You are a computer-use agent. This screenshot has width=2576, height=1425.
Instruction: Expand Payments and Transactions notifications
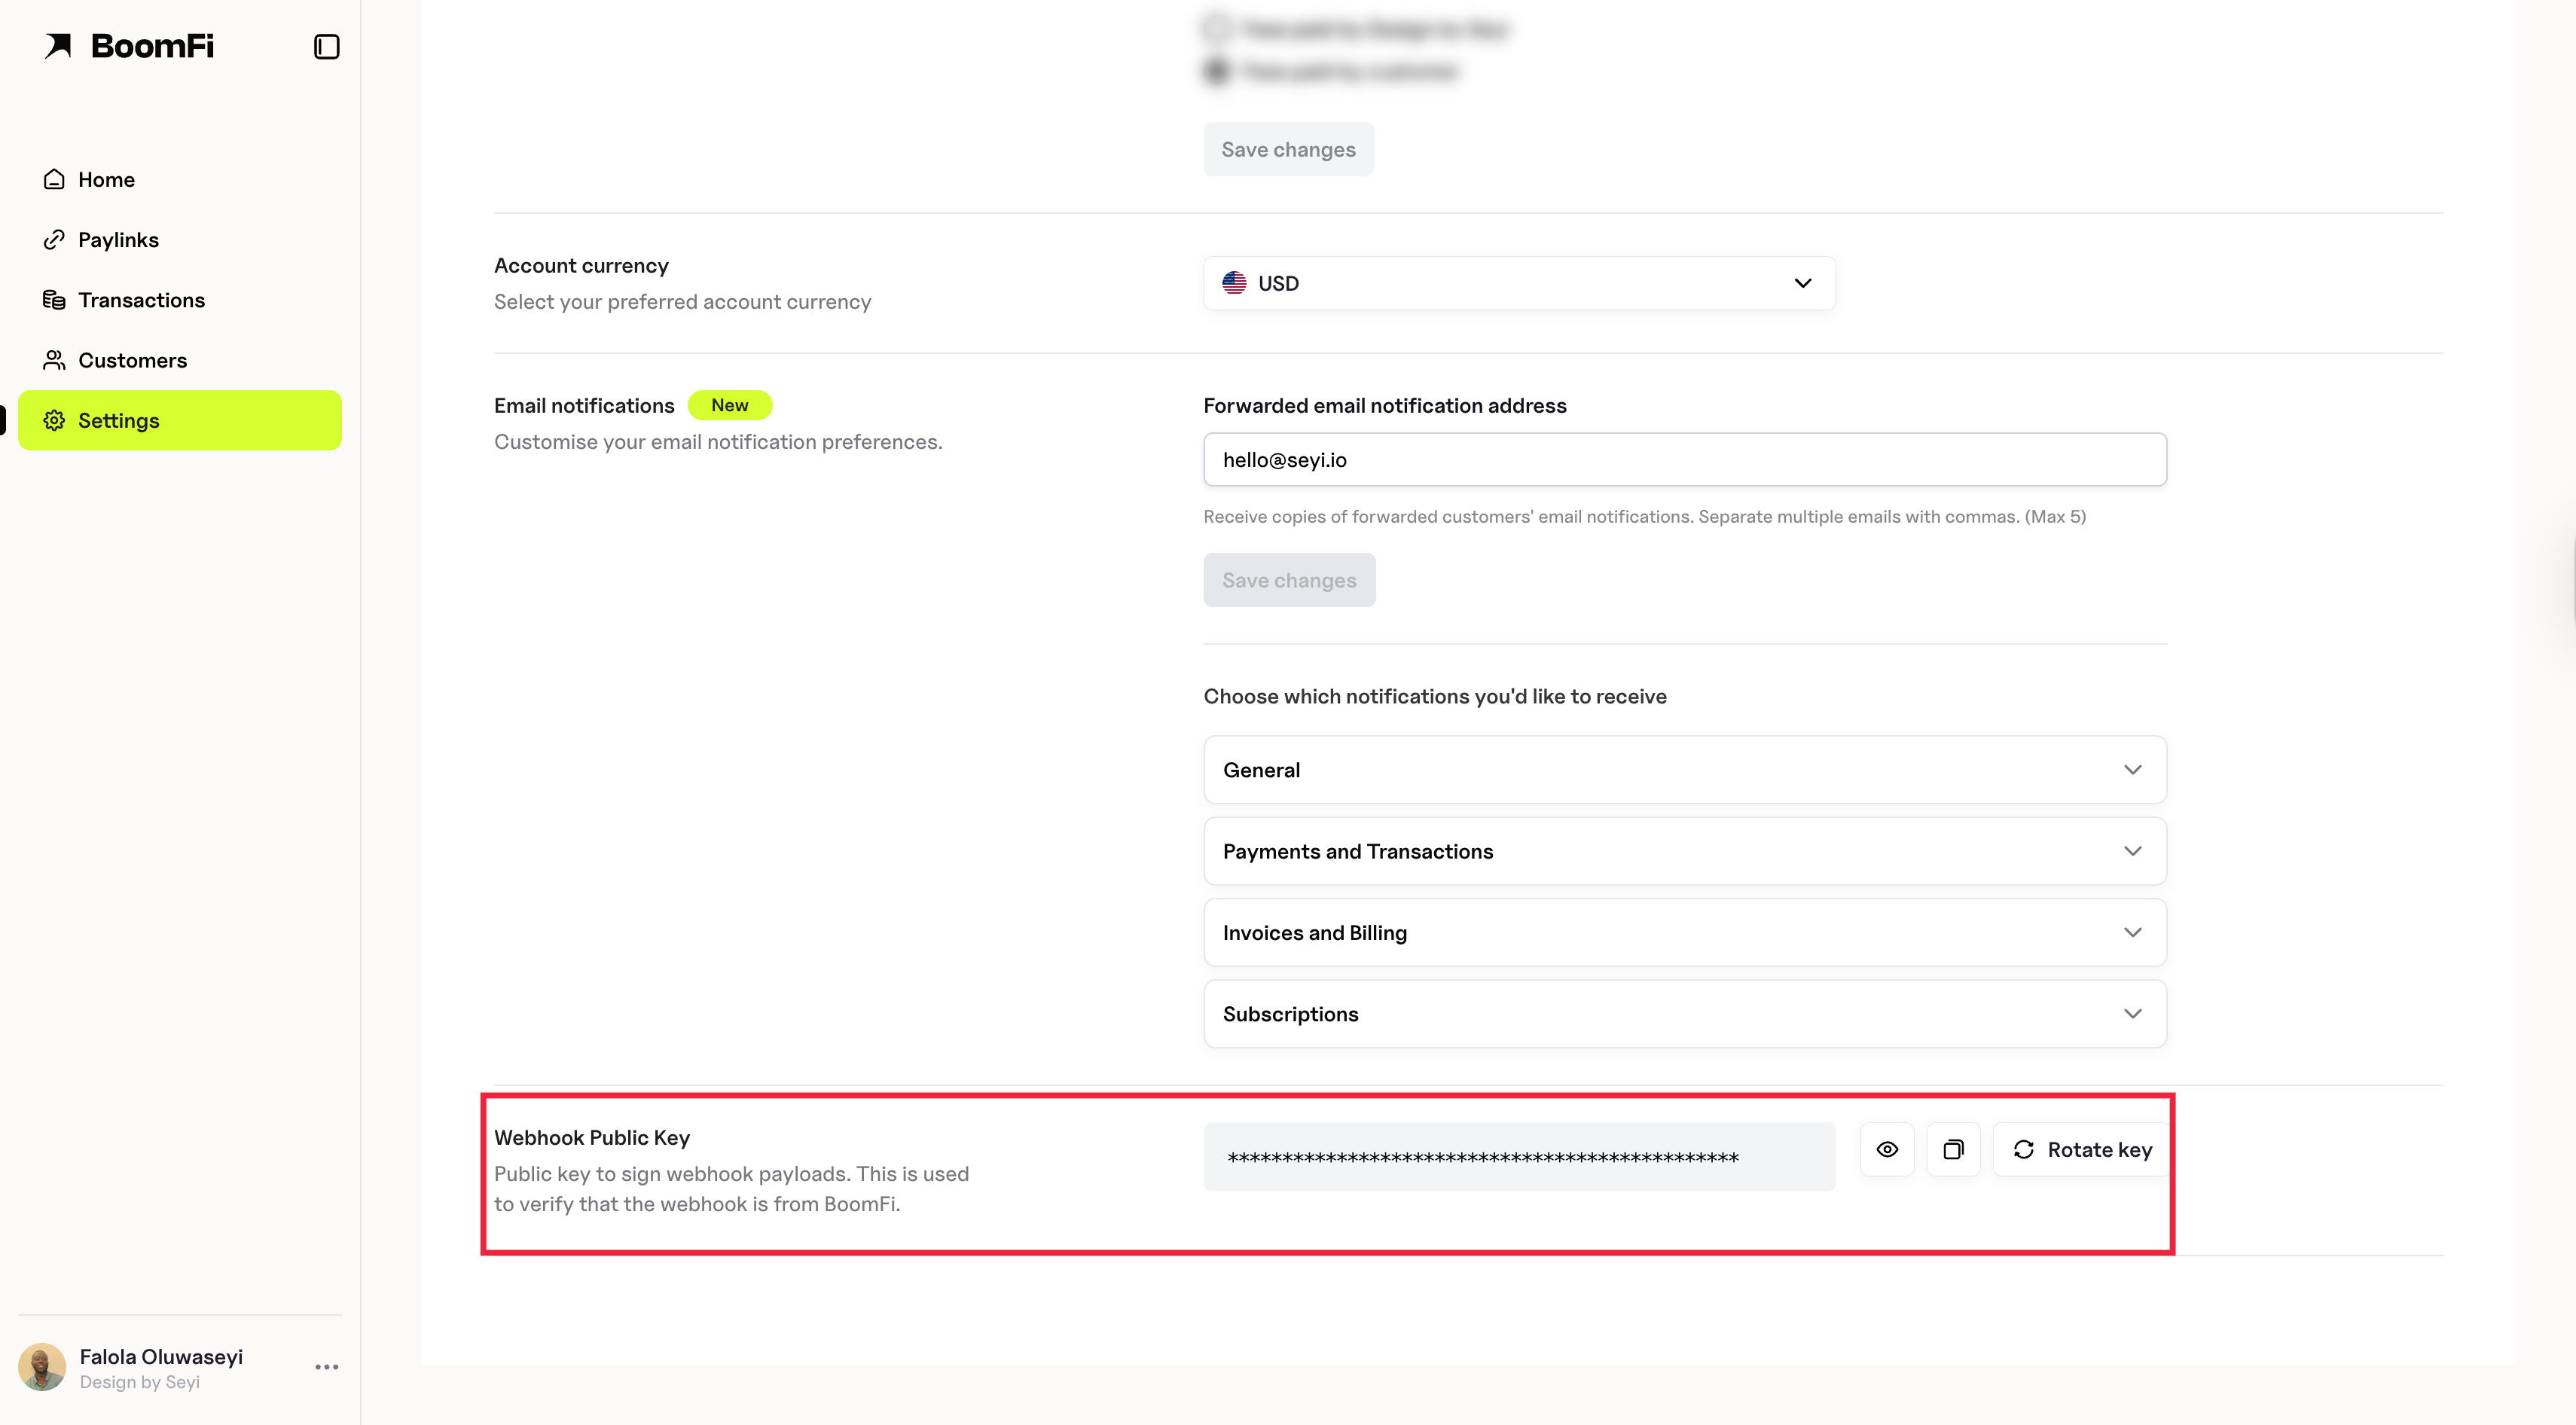pos(1685,851)
